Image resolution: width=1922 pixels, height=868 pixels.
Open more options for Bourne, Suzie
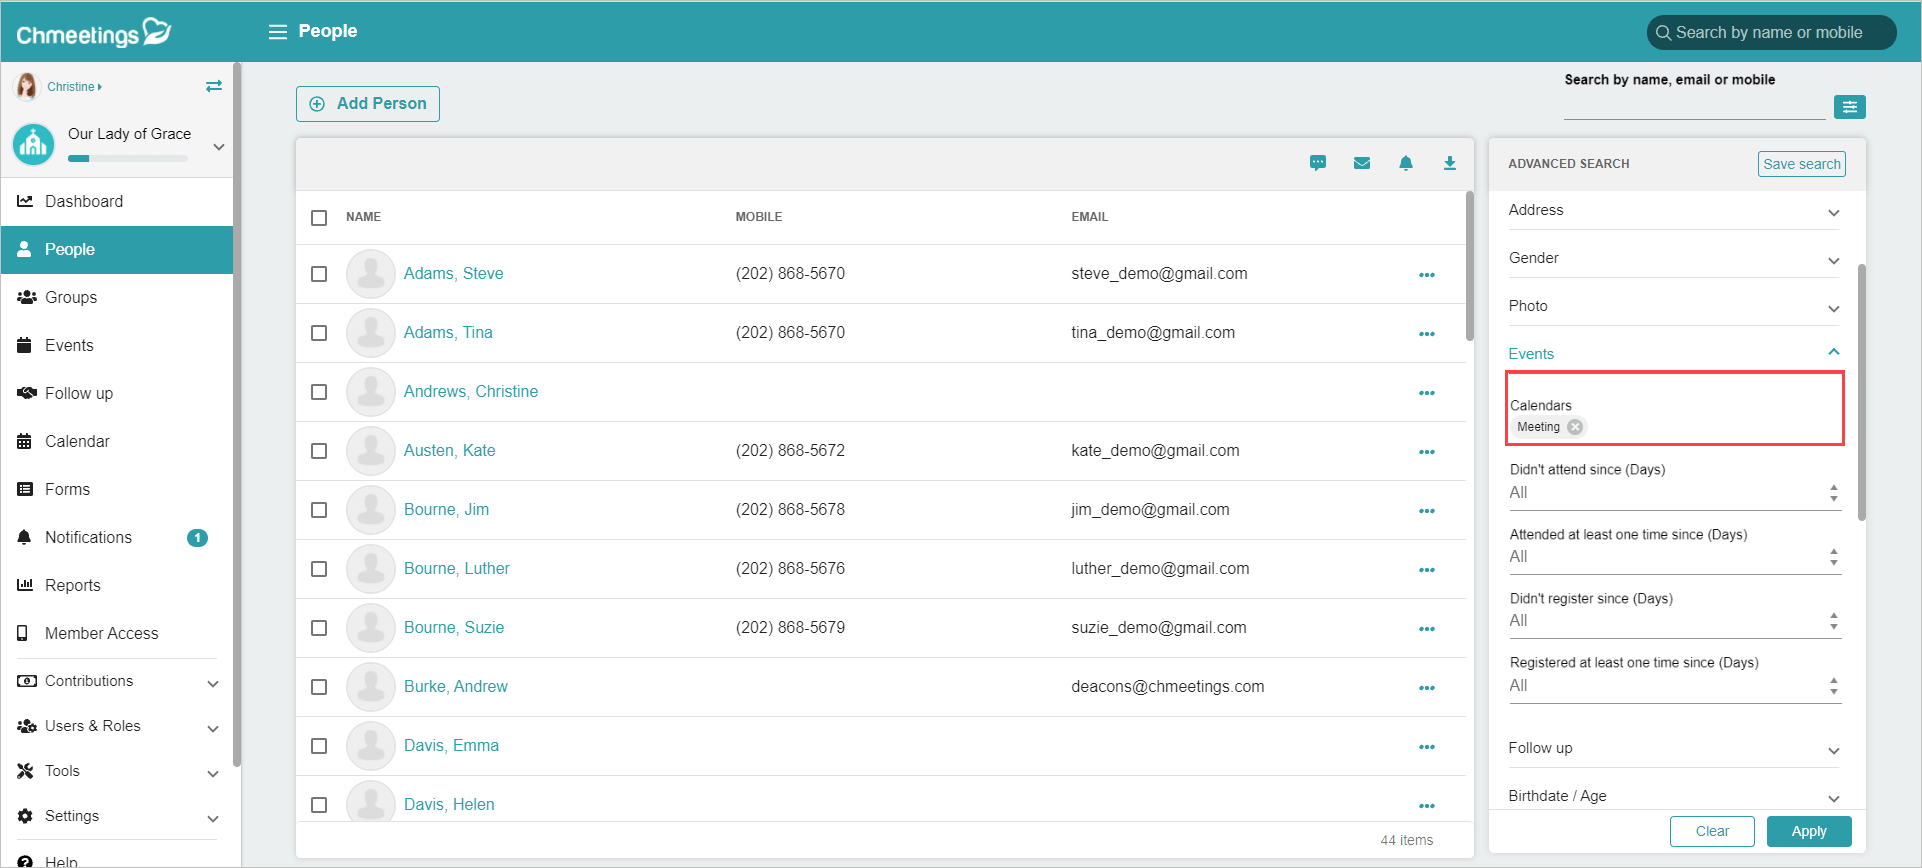[1427, 629]
